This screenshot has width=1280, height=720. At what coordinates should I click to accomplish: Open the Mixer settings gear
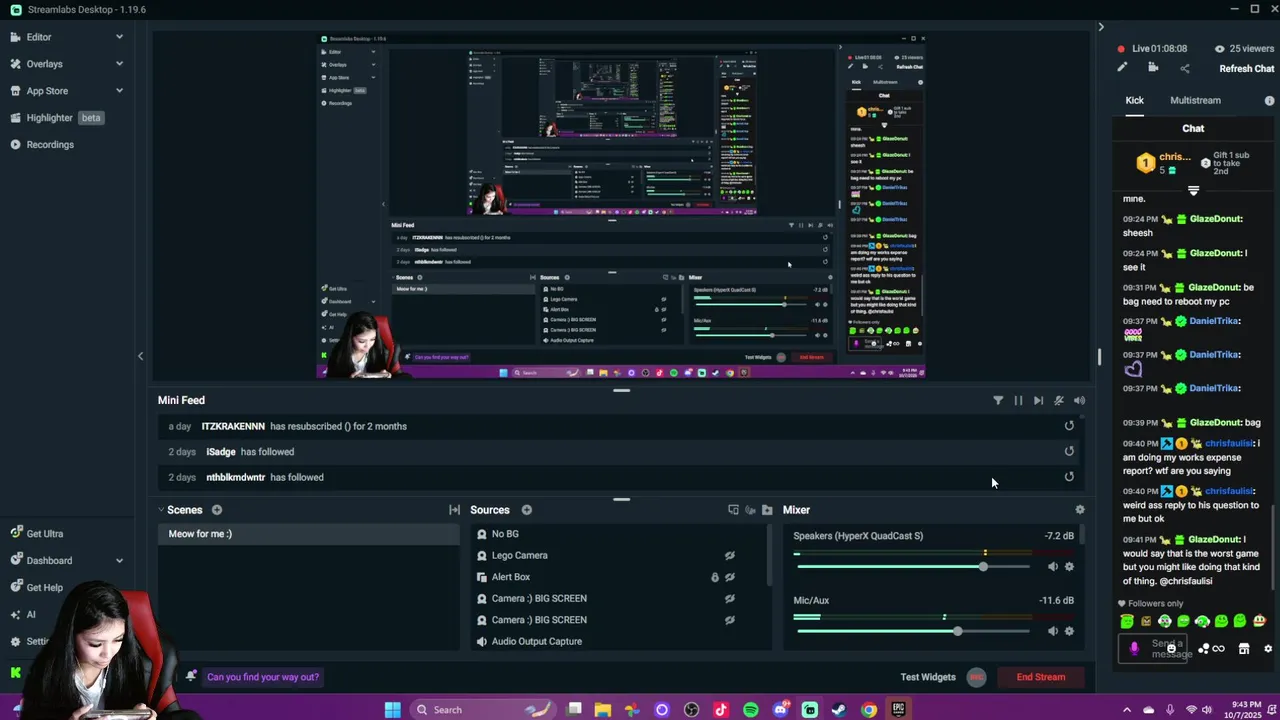tap(1080, 510)
